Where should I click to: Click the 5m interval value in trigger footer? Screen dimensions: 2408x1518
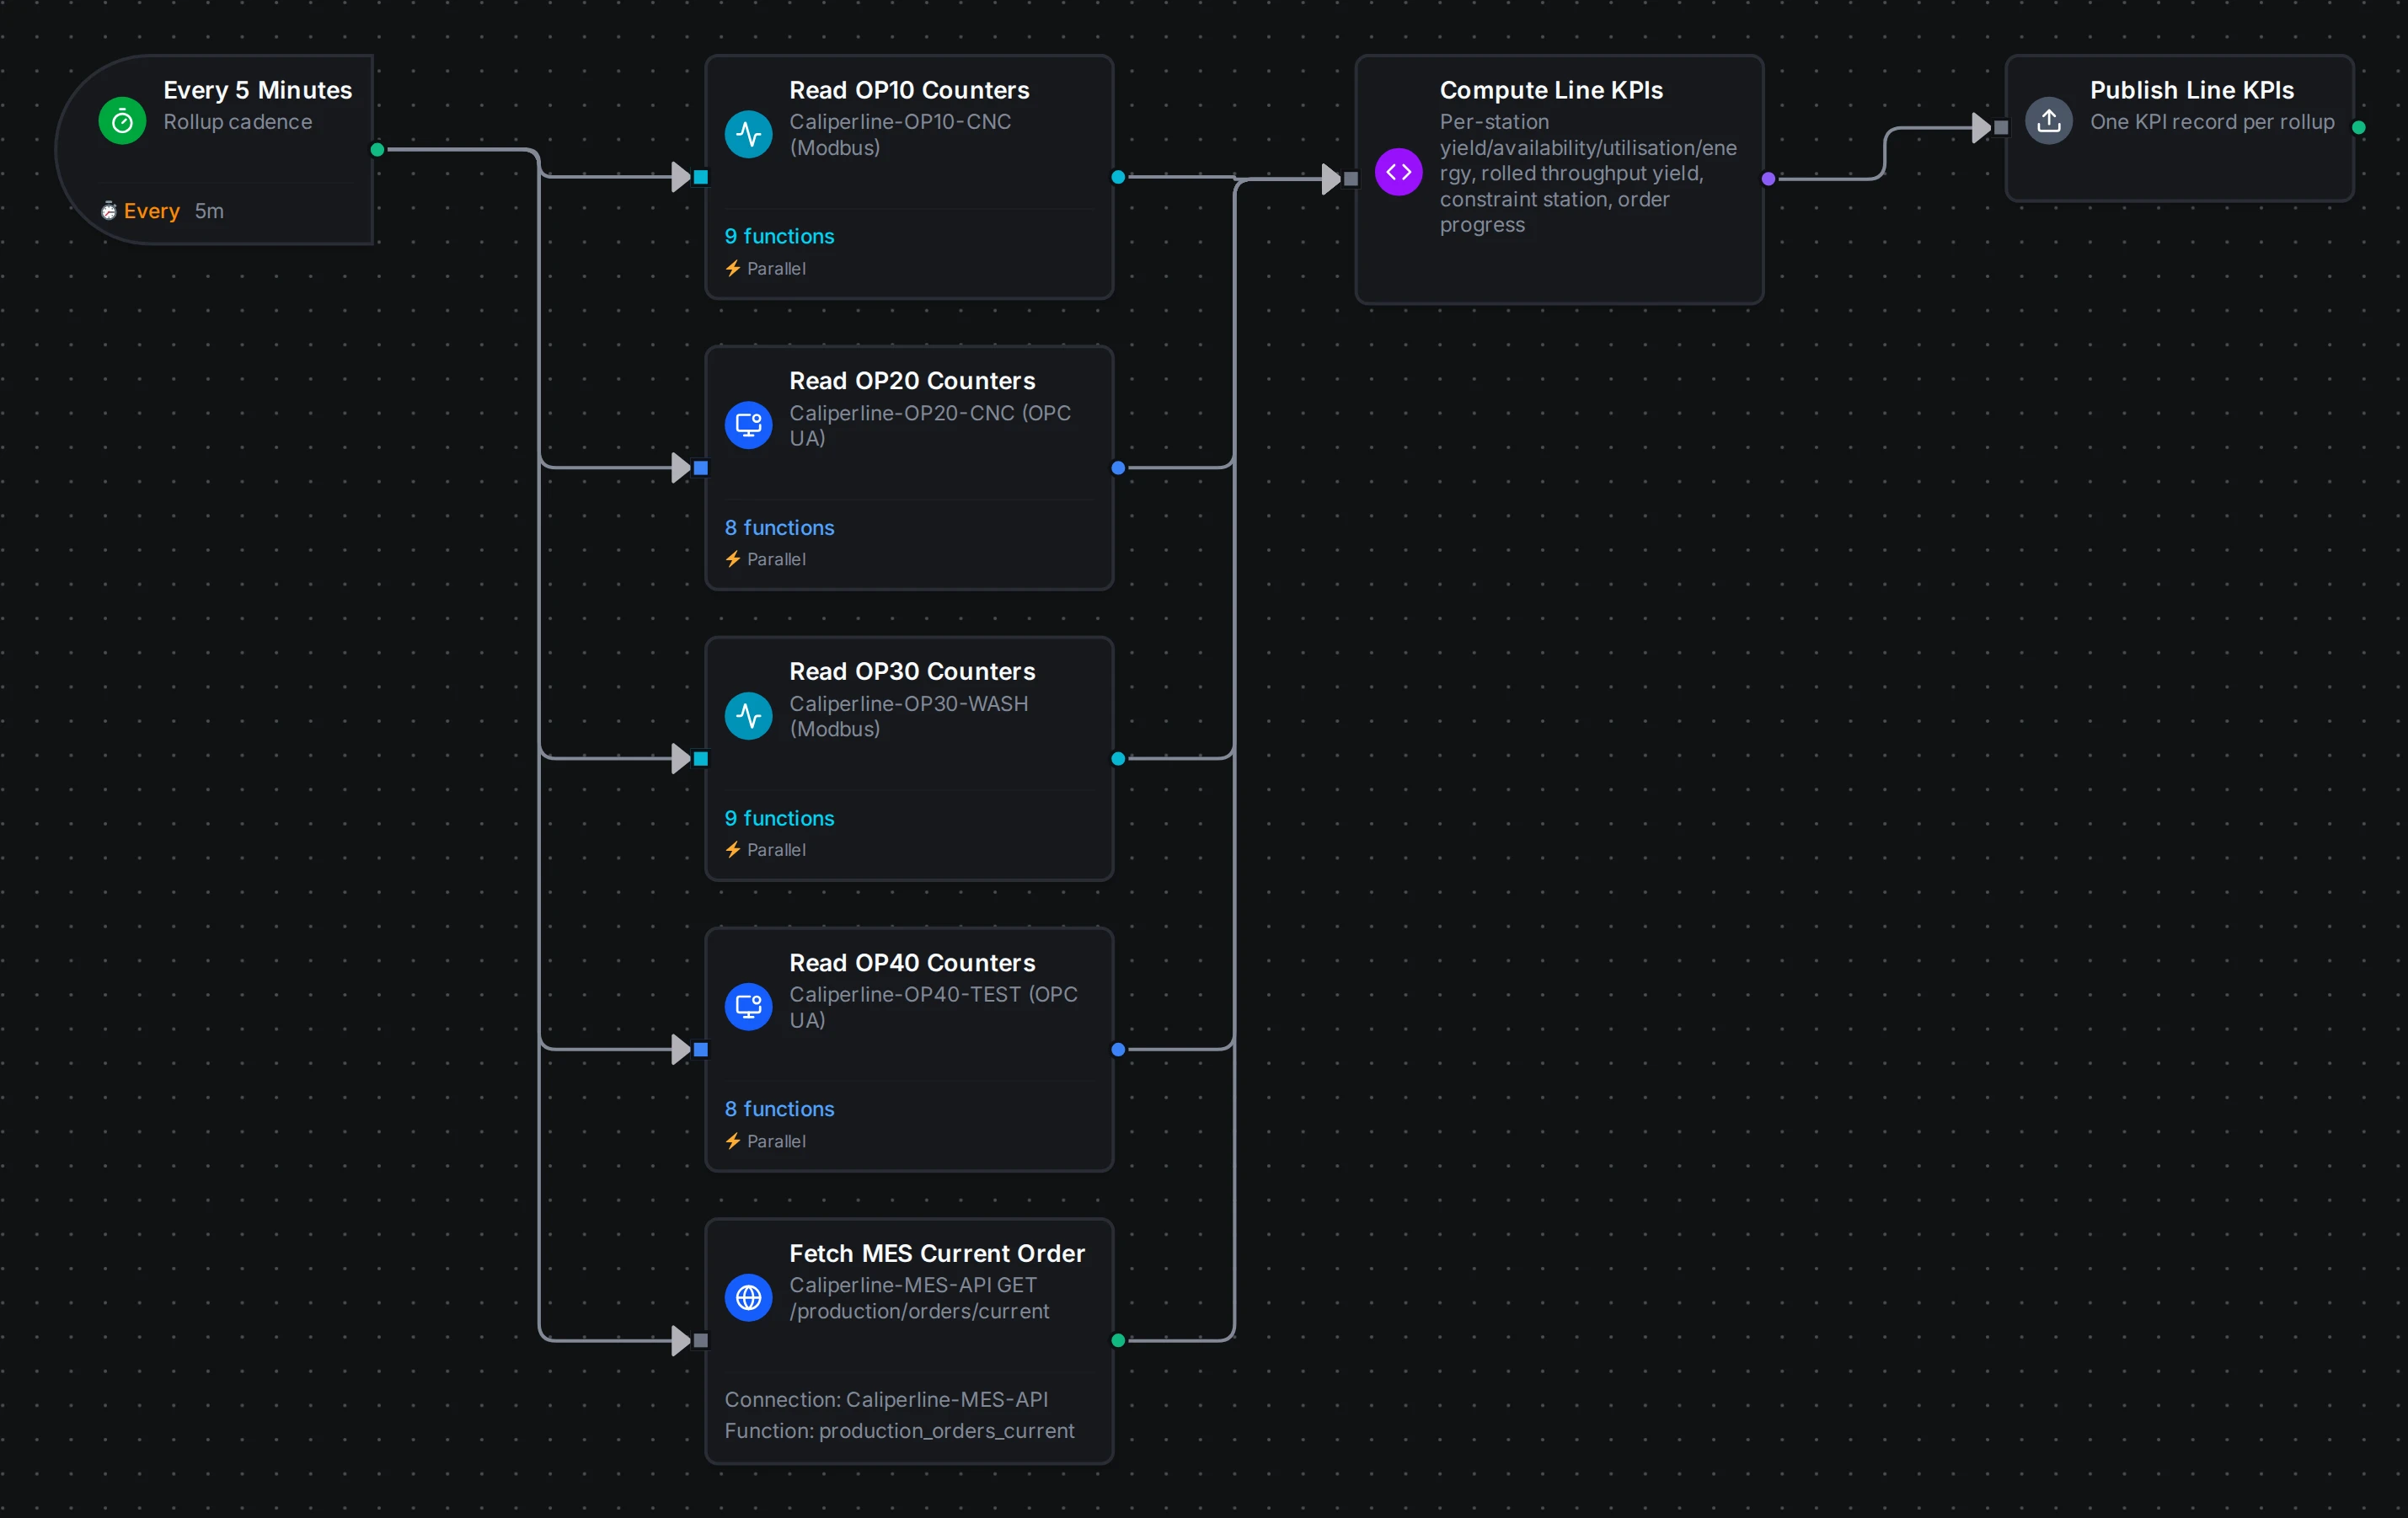(x=209, y=211)
